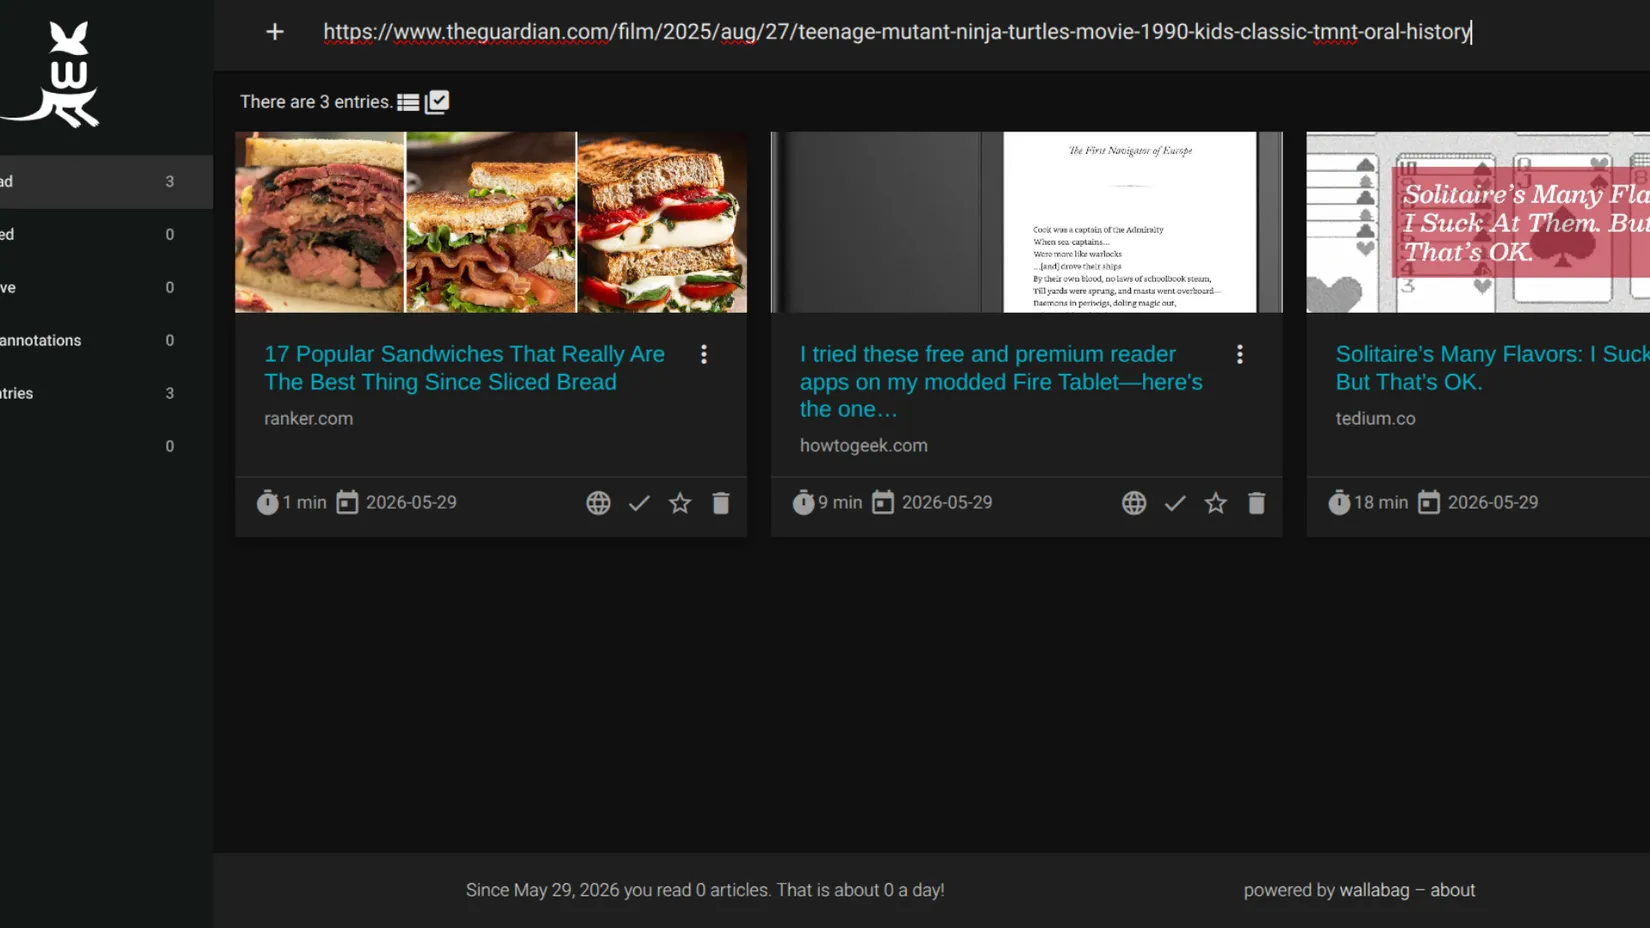The image size is (1650, 928).
Task: Click the about footer link
Action: pos(1452,890)
